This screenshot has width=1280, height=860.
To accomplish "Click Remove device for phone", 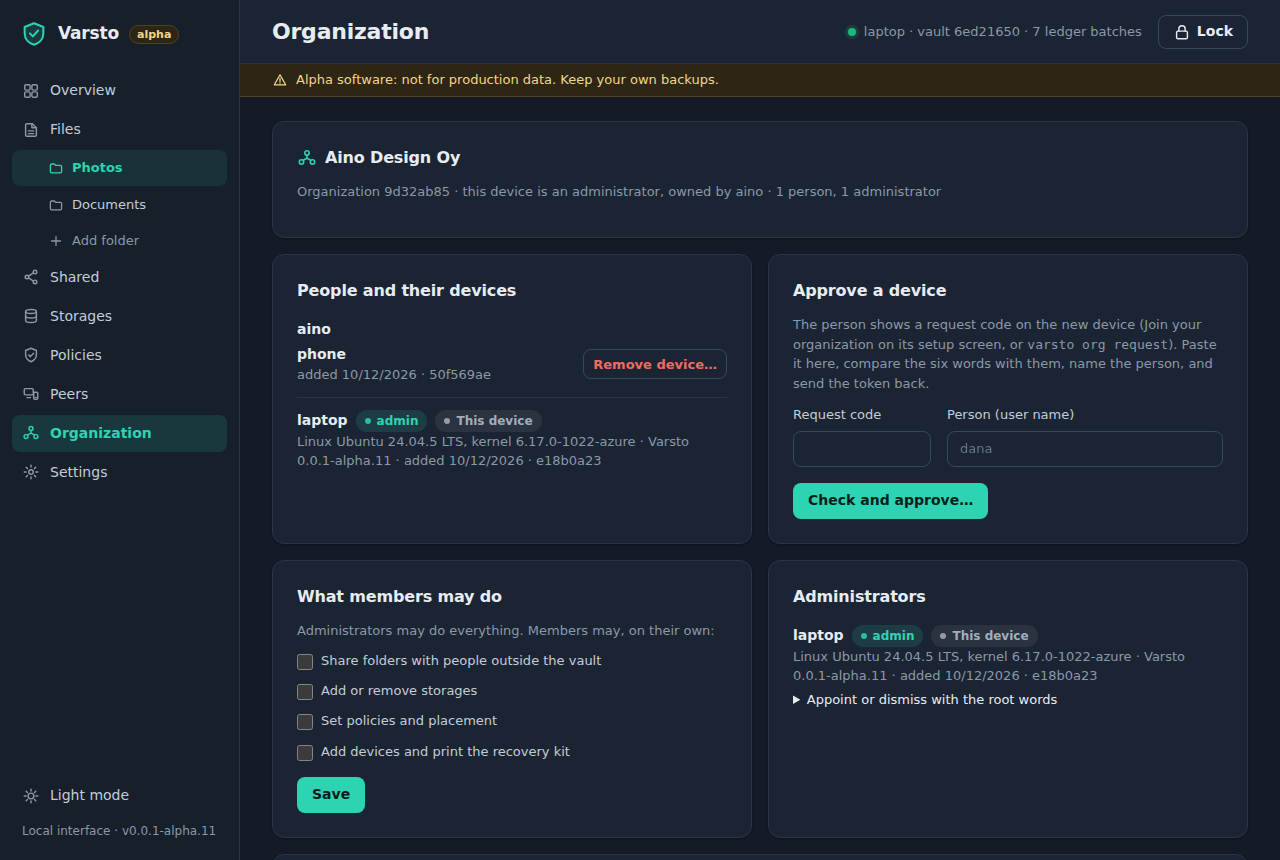I will click(655, 364).
